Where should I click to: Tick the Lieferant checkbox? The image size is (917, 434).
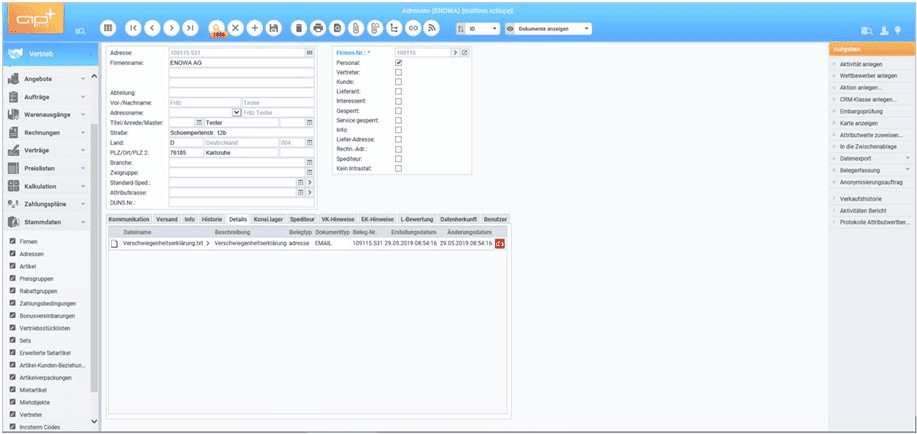(399, 92)
